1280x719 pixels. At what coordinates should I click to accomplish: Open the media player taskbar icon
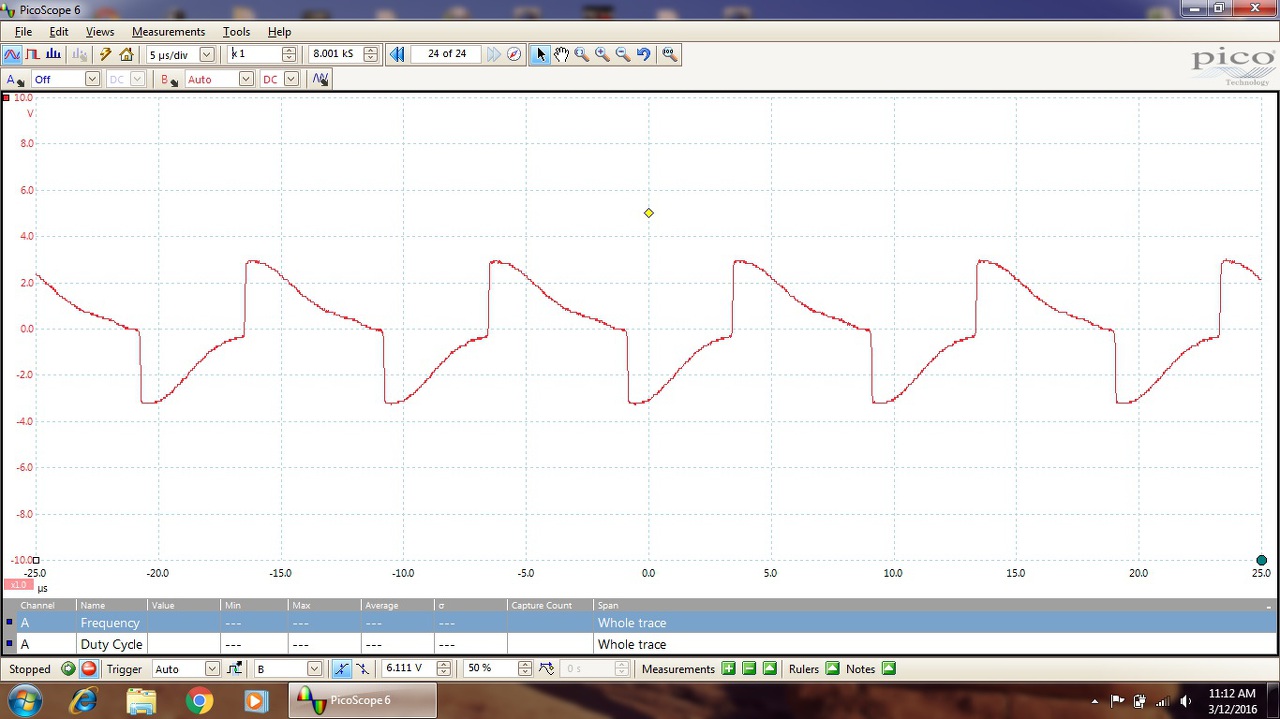[255, 701]
